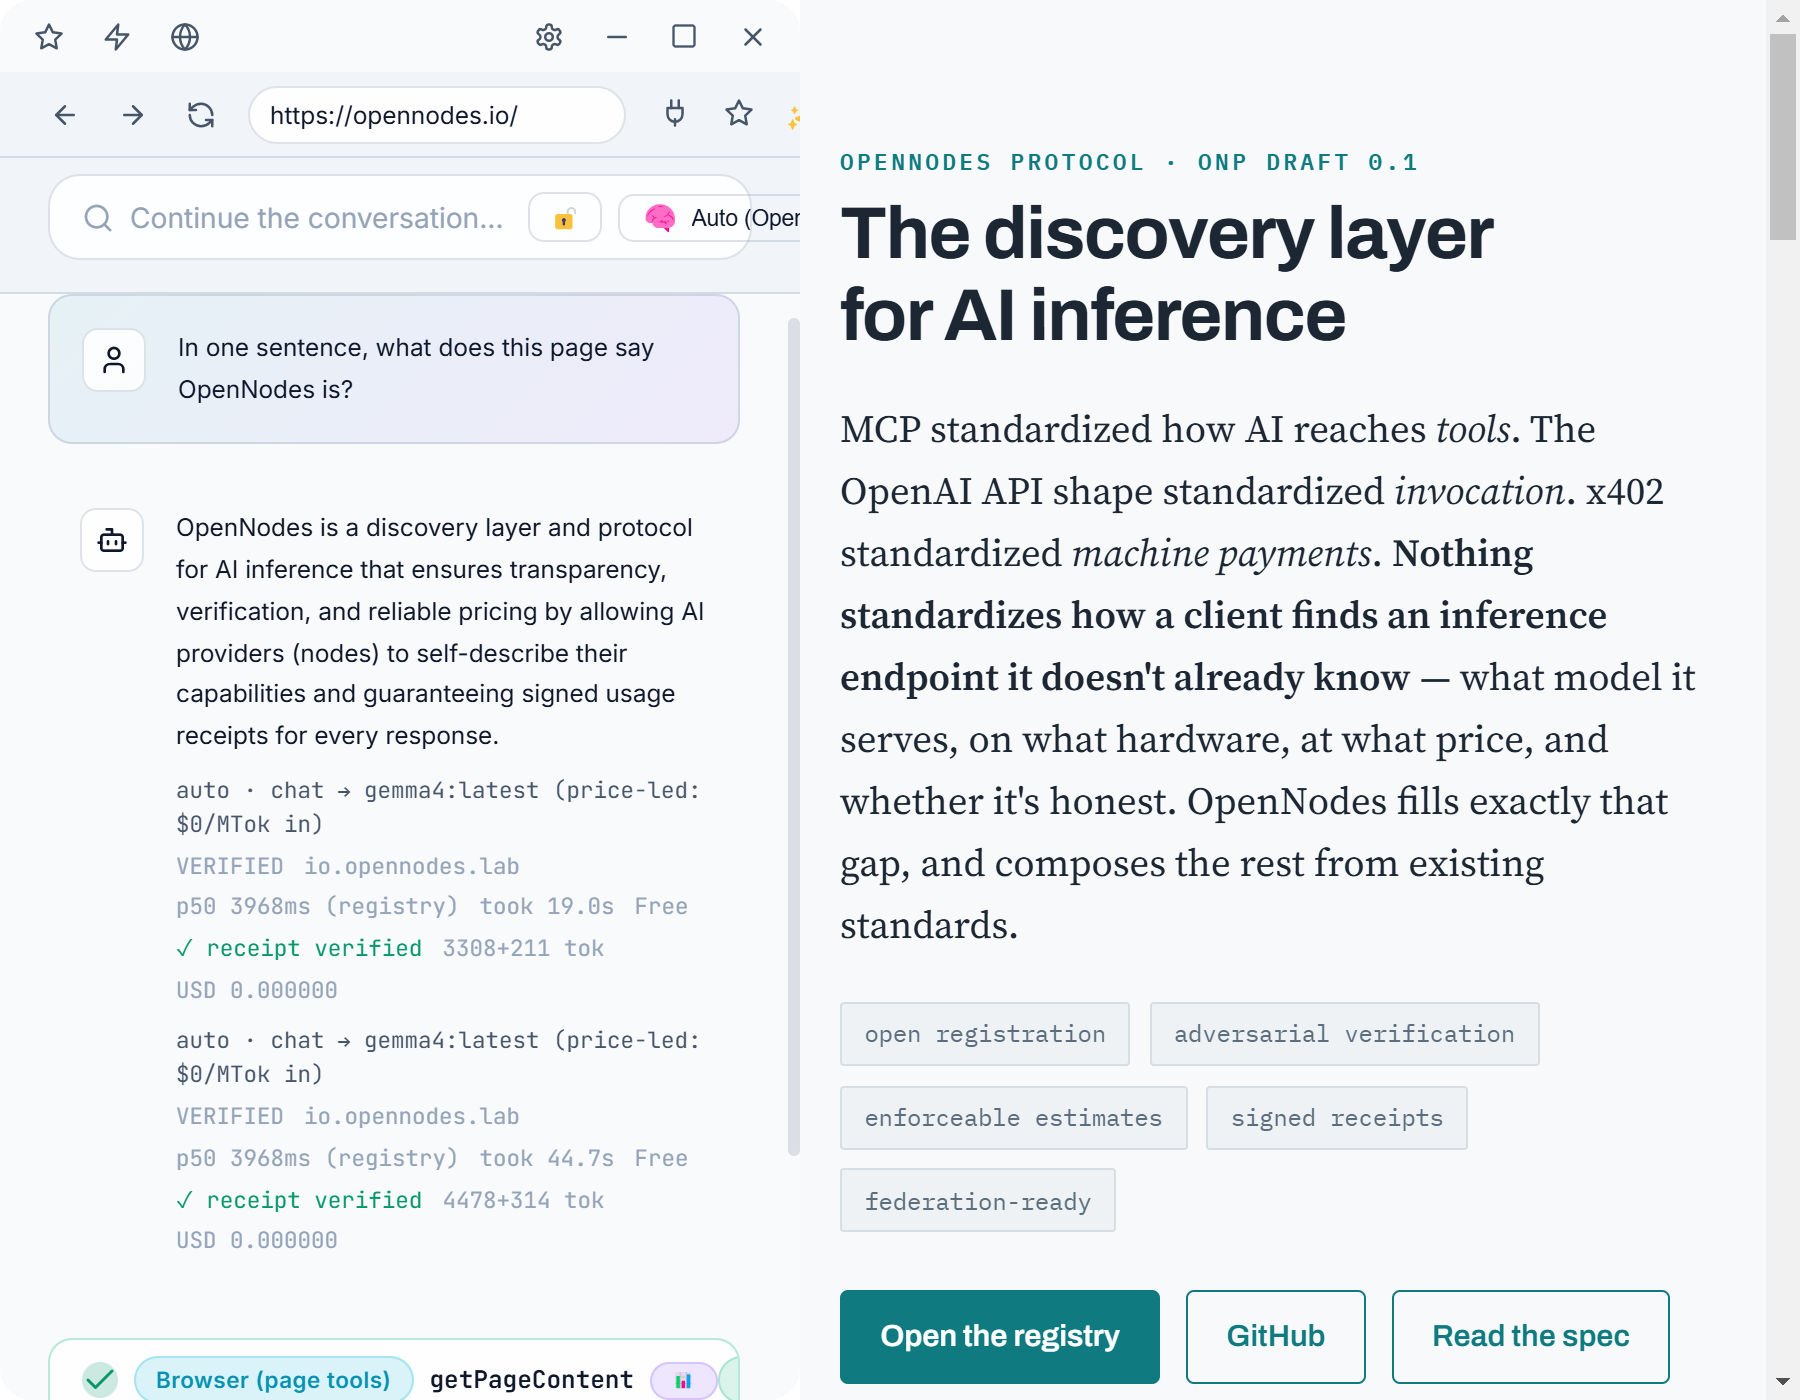Click the getPageContent tool label

pyautogui.click(x=531, y=1380)
